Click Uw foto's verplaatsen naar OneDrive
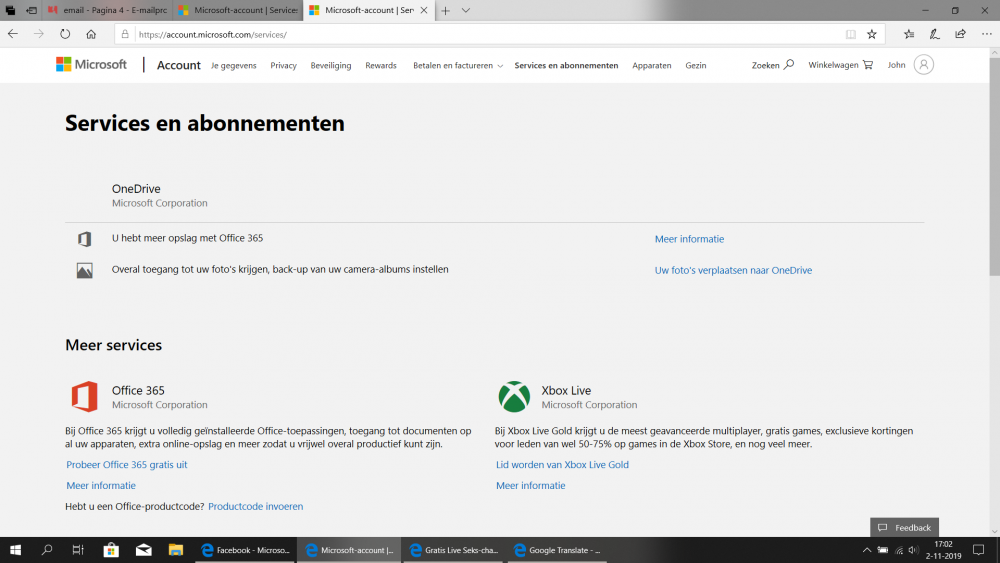The width and height of the screenshot is (1000, 563). (733, 270)
